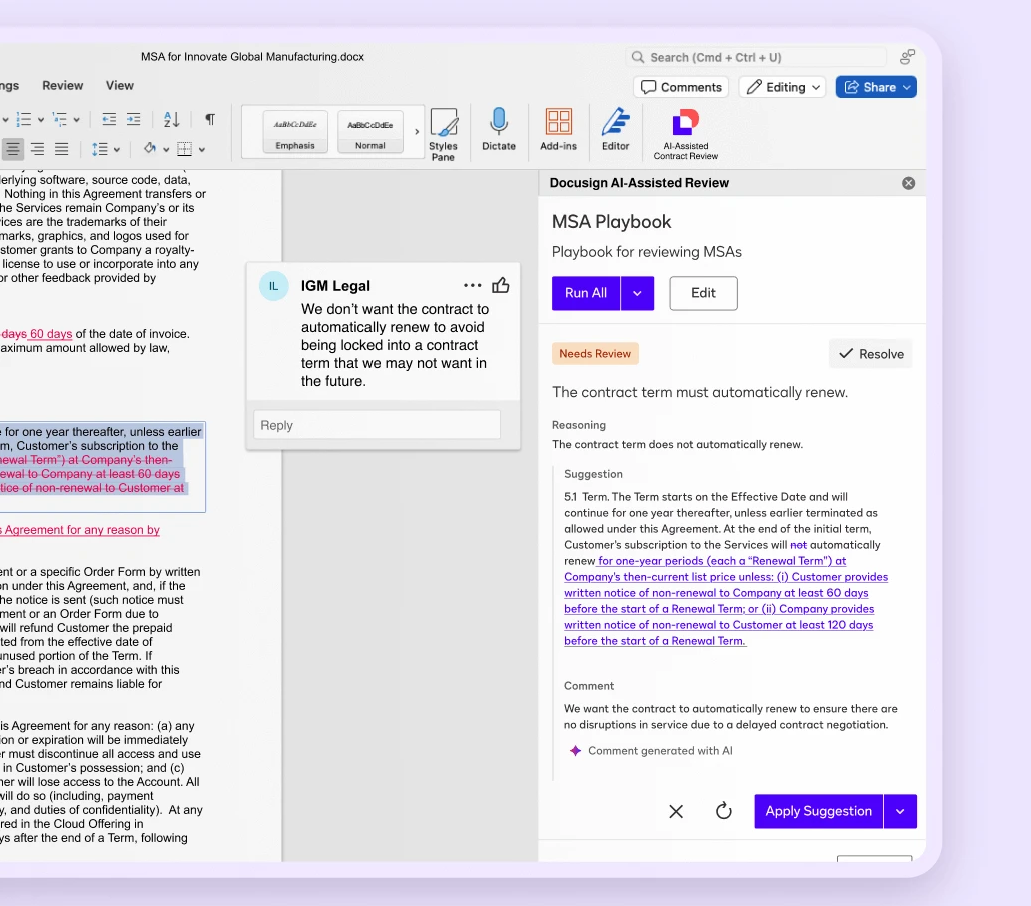The height and width of the screenshot is (906, 1031).
Task: Click the MSA Playbook heading
Action: (611, 222)
